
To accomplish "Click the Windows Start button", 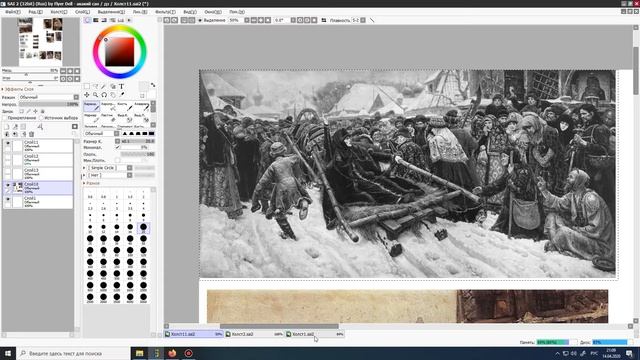I will (x=8, y=353).
